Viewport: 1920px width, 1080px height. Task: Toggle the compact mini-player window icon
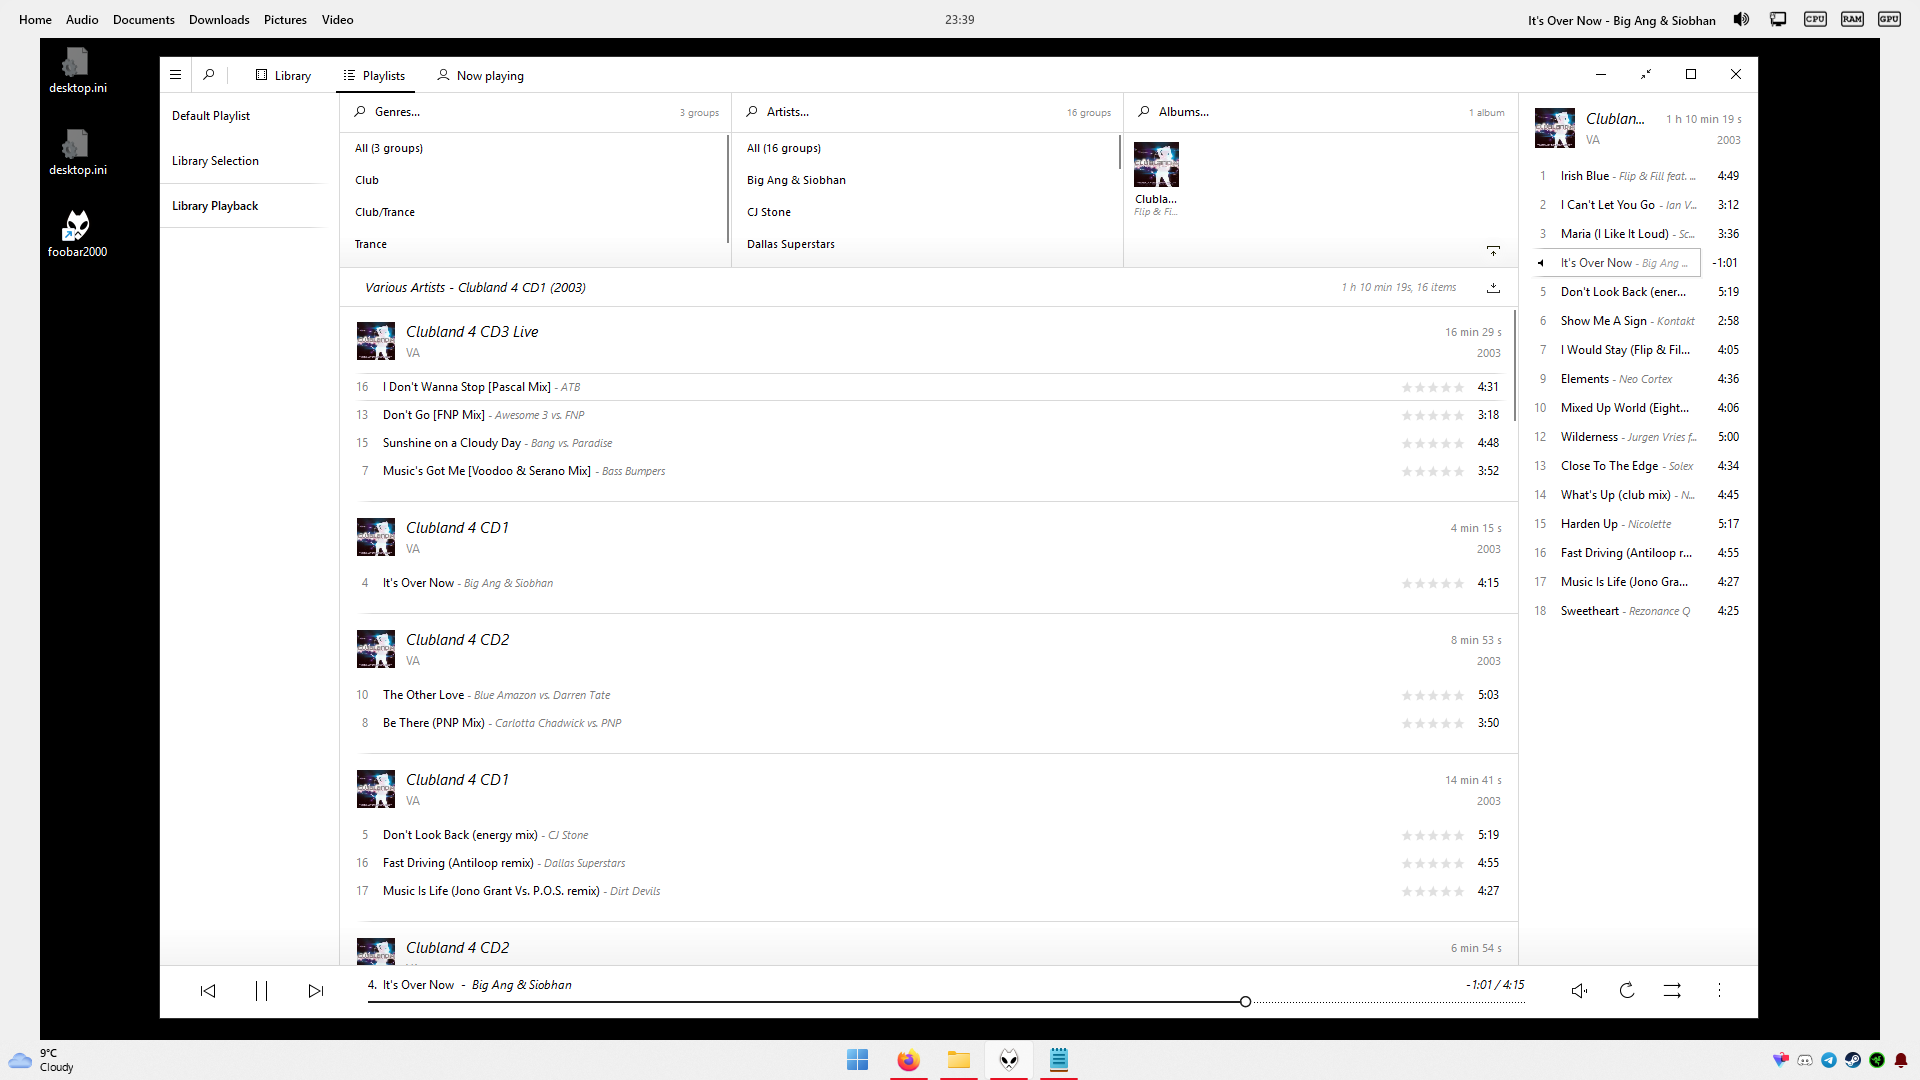tap(1646, 75)
